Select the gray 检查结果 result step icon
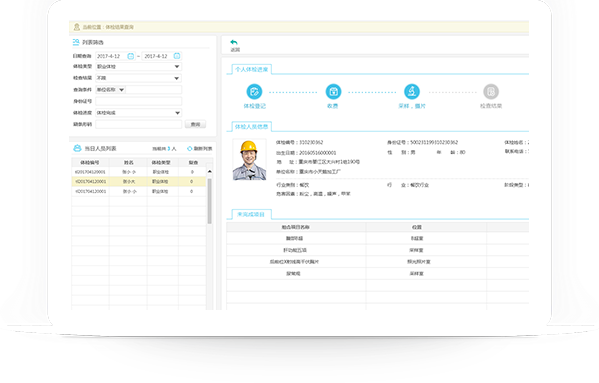The image size is (599, 383). pos(491,92)
